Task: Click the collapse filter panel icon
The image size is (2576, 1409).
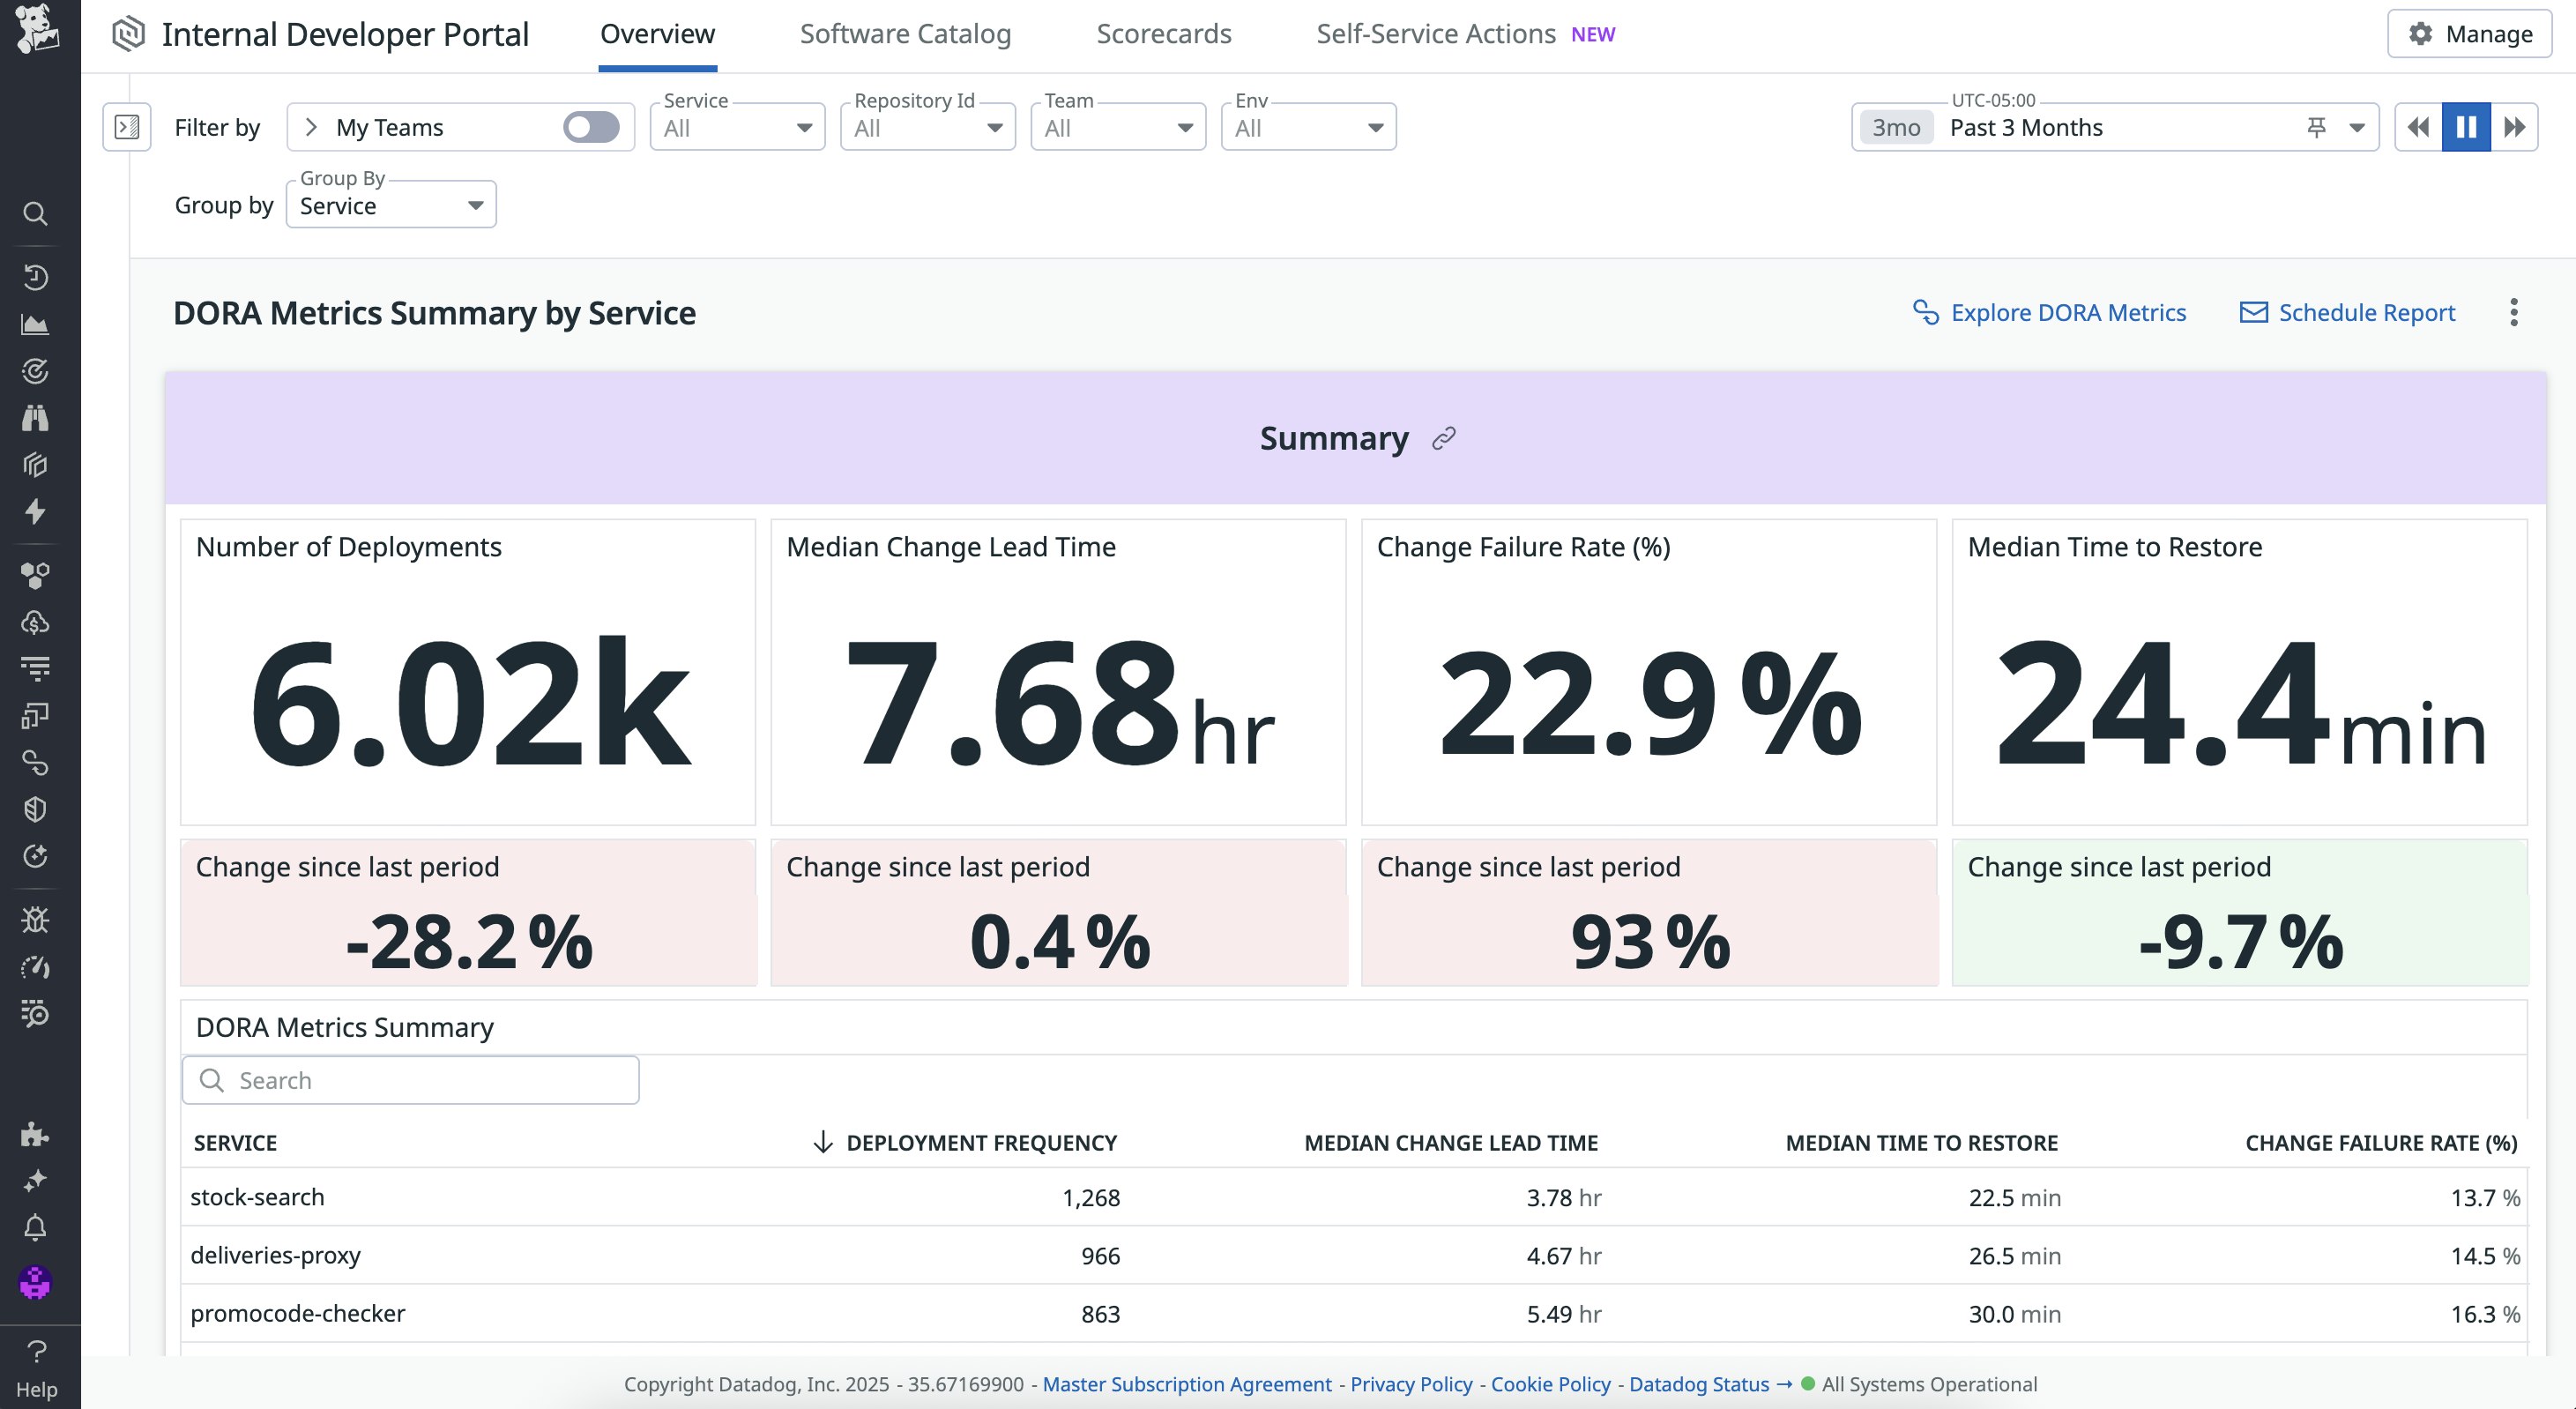Action: pos(127,127)
